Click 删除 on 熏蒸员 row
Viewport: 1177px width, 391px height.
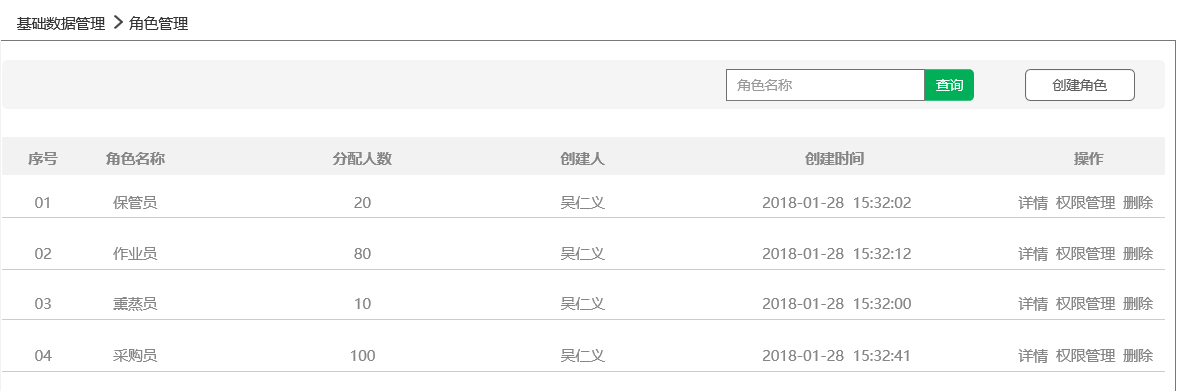click(1138, 304)
